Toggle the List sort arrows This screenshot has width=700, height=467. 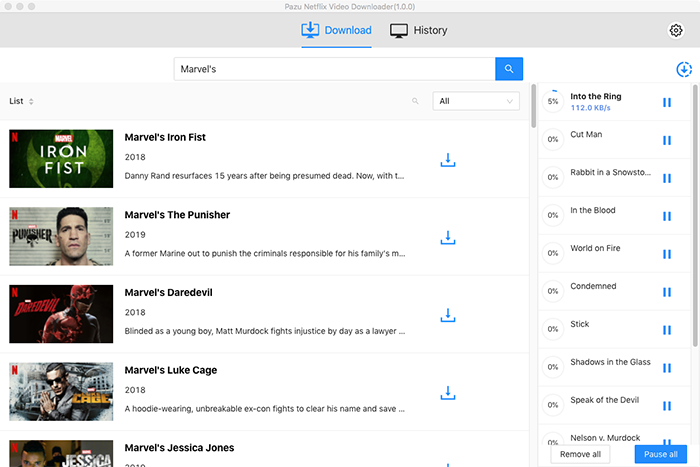pos(31,101)
